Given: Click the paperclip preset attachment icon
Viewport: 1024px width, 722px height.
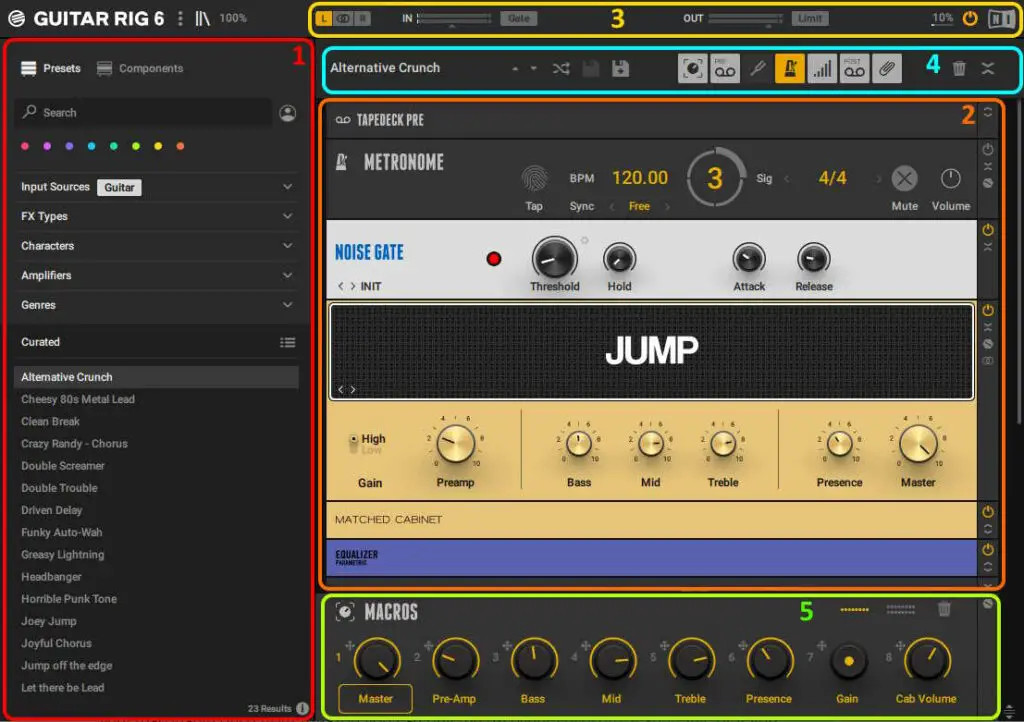Looking at the screenshot, I should 887,68.
